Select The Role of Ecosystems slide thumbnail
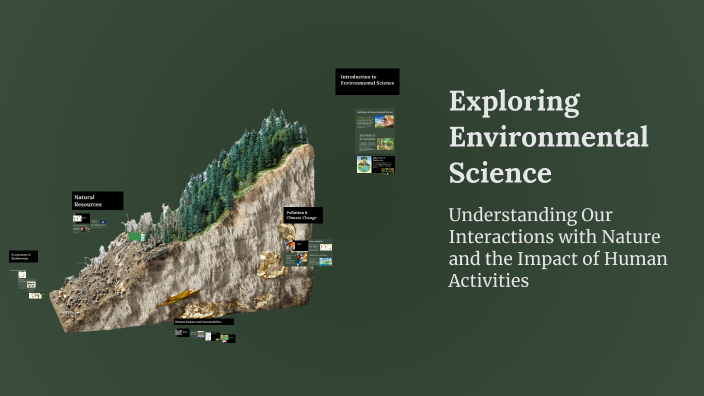Screen dimensions: 704x396 pos(375,142)
